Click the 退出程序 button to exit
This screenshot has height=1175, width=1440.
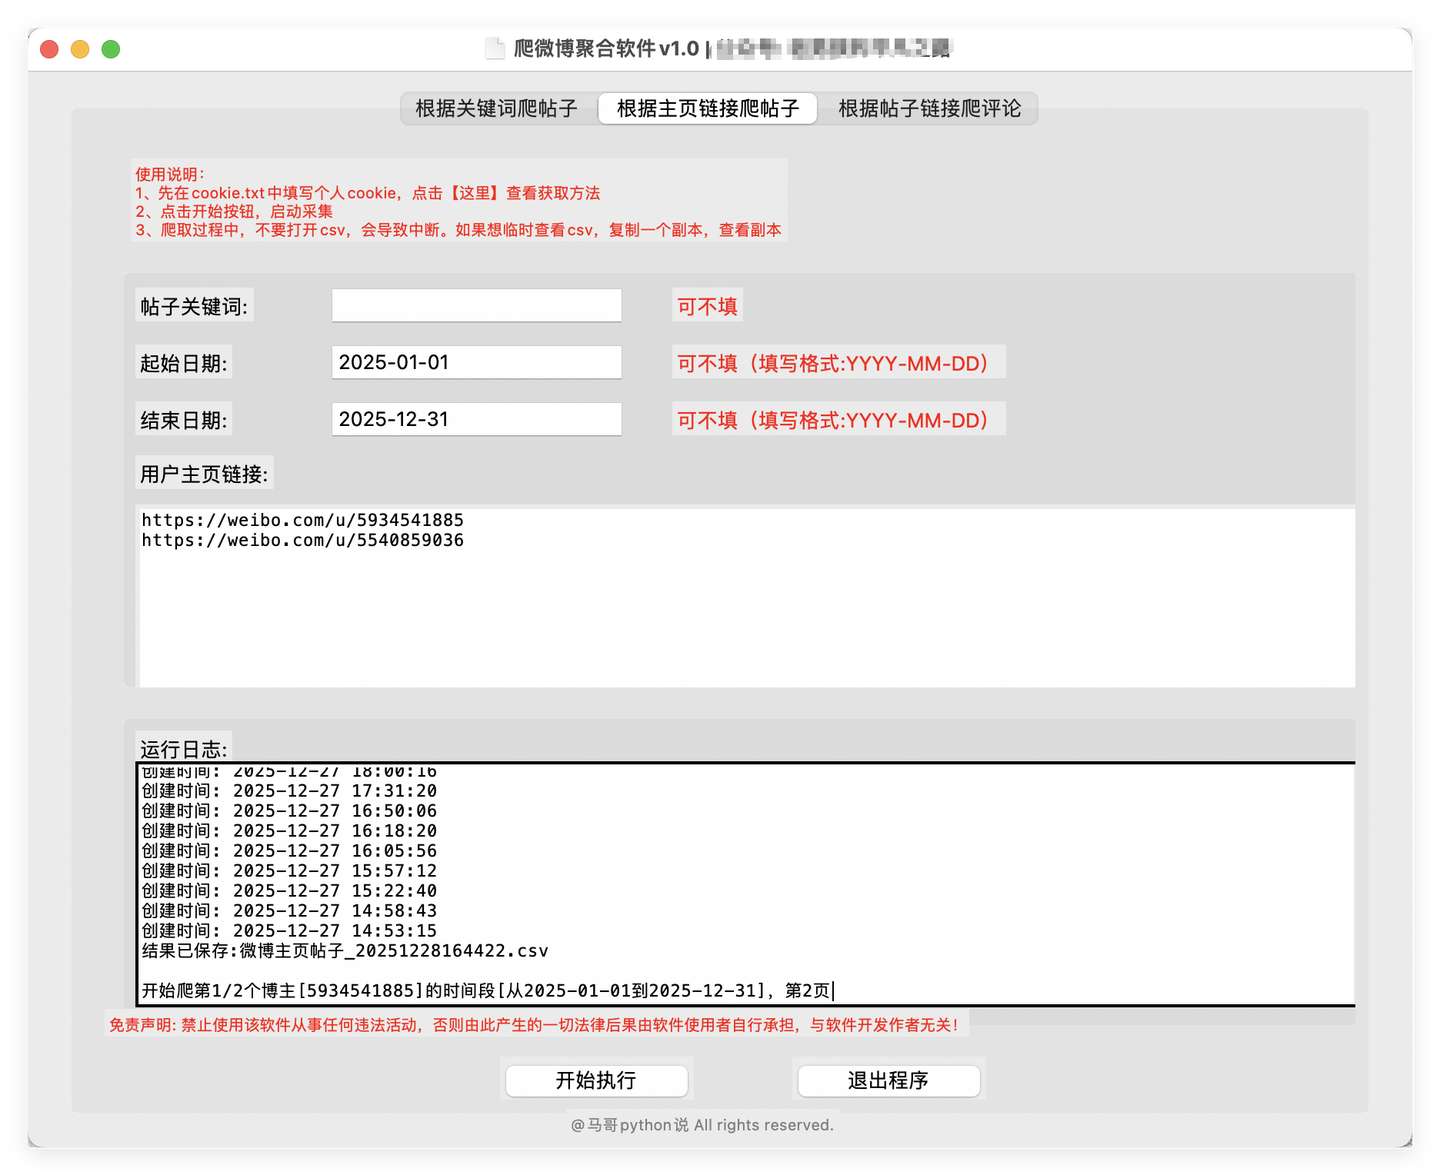coord(888,1081)
